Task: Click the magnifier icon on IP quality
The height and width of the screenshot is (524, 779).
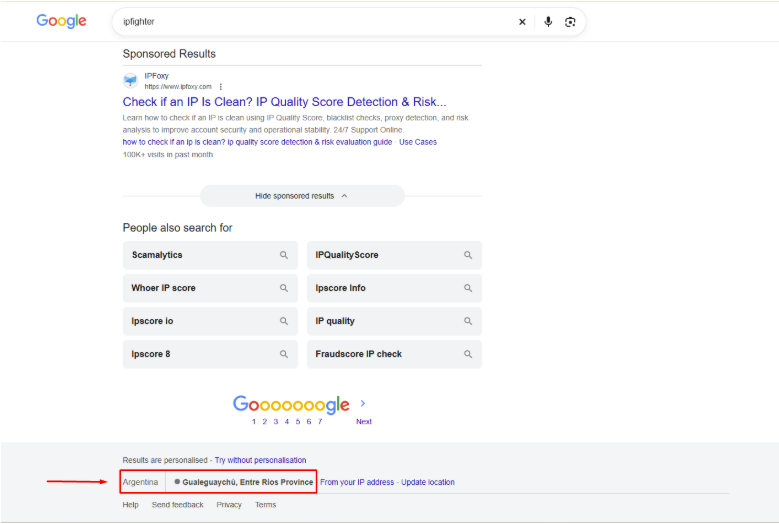Action: coord(468,321)
